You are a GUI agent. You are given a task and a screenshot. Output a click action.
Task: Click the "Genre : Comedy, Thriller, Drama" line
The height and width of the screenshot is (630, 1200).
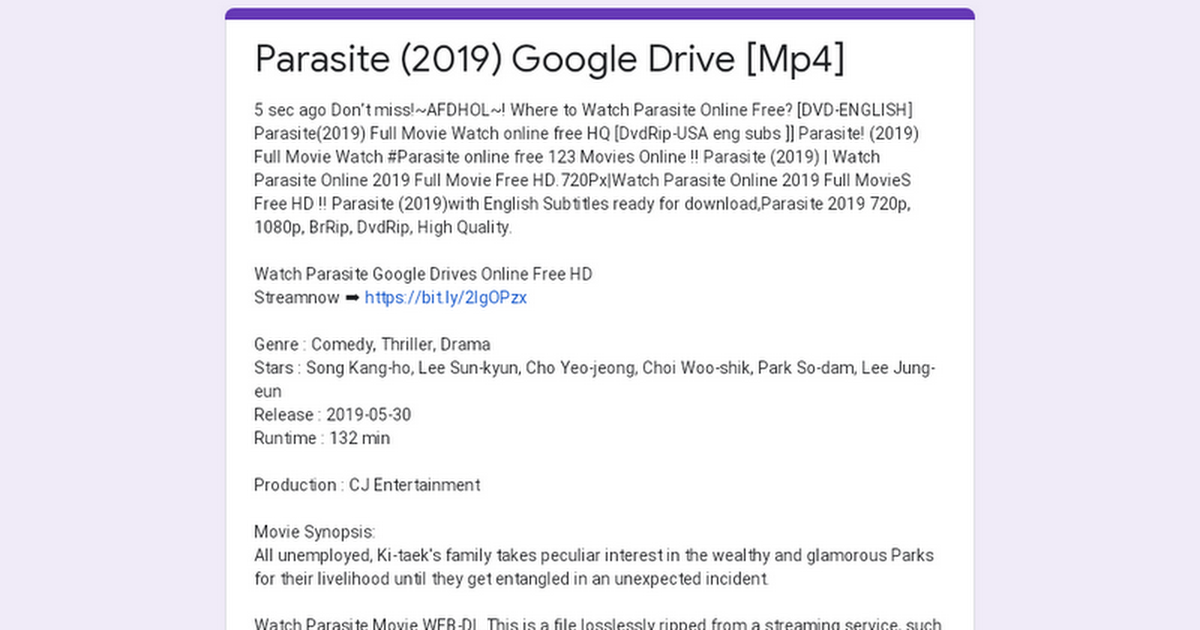click(372, 344)
